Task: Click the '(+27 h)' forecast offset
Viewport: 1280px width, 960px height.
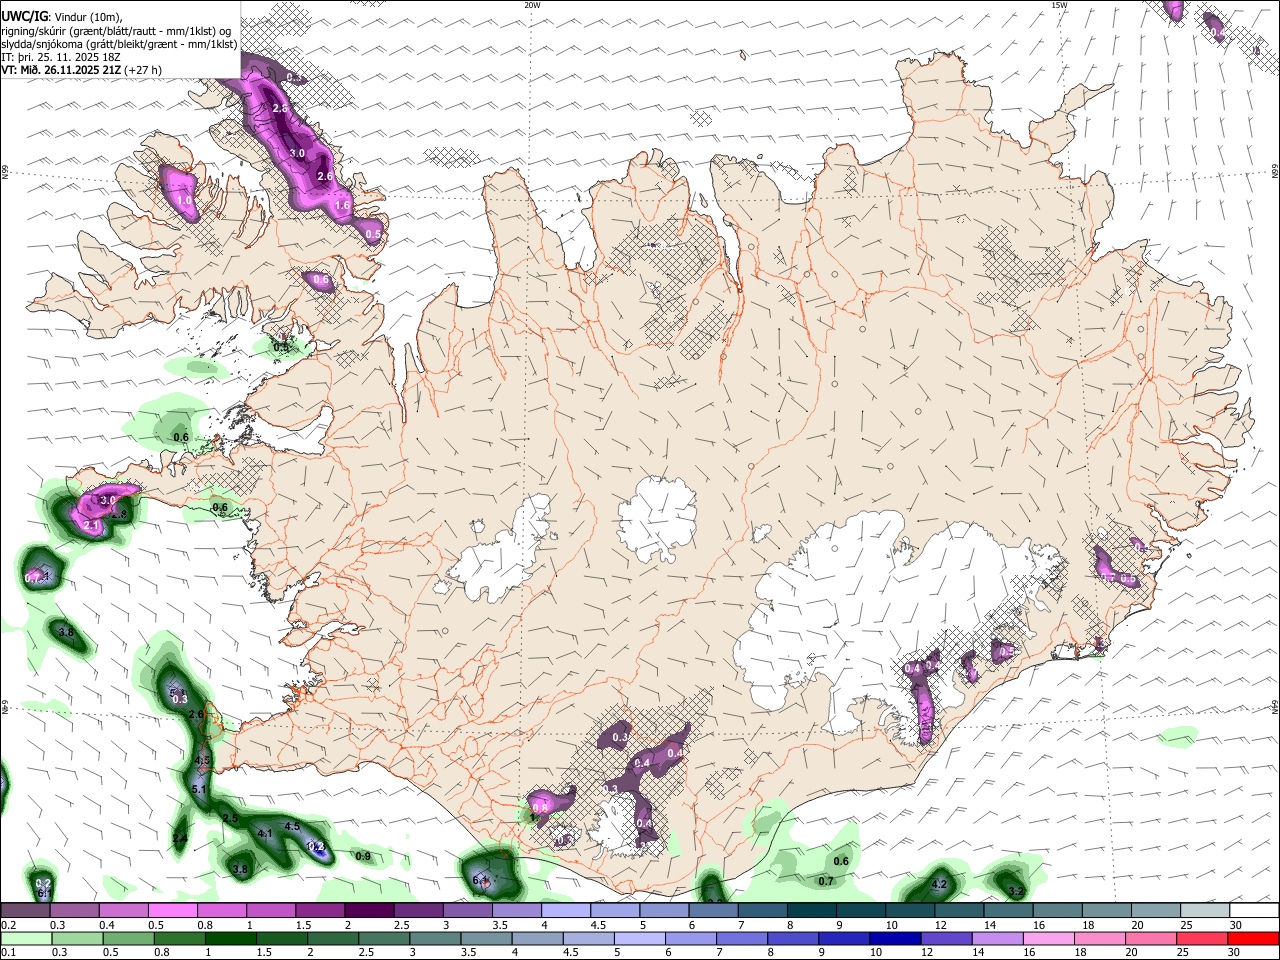Action: [x=143, y=70]
